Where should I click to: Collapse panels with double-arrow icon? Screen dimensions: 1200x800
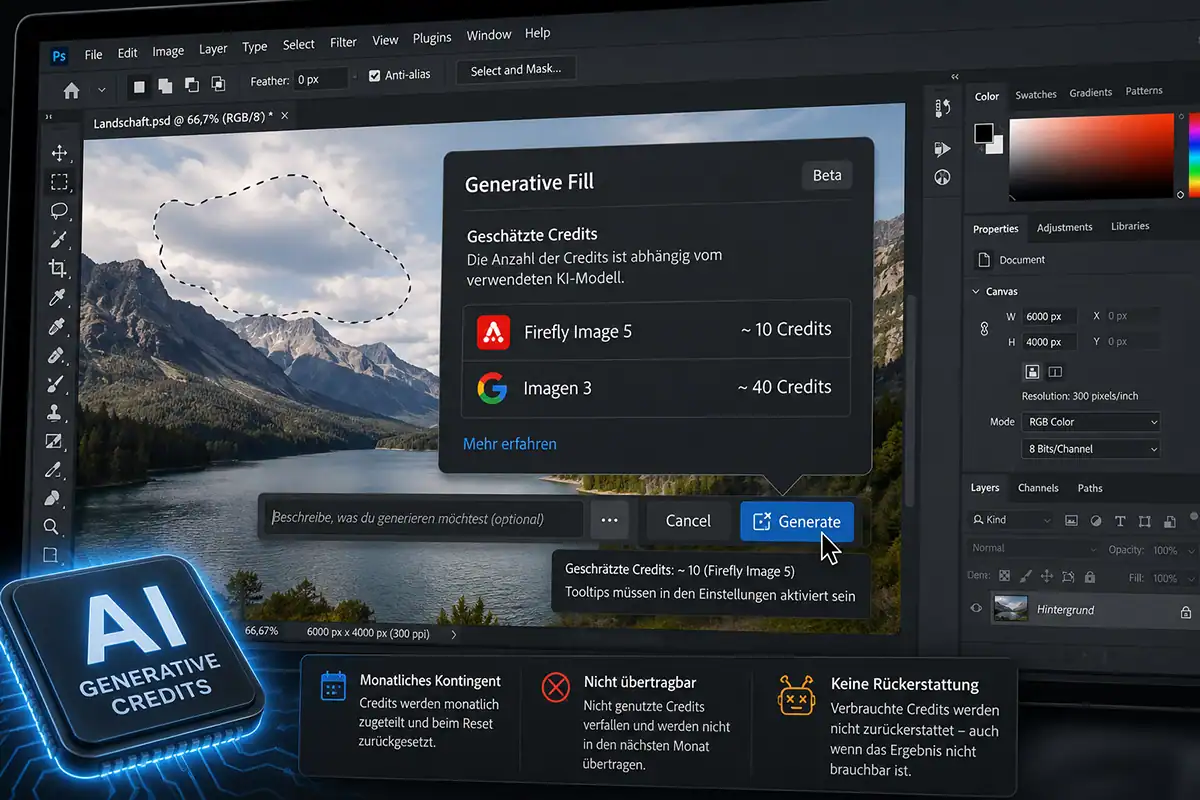pyautogui.click(x=955, y=77)
